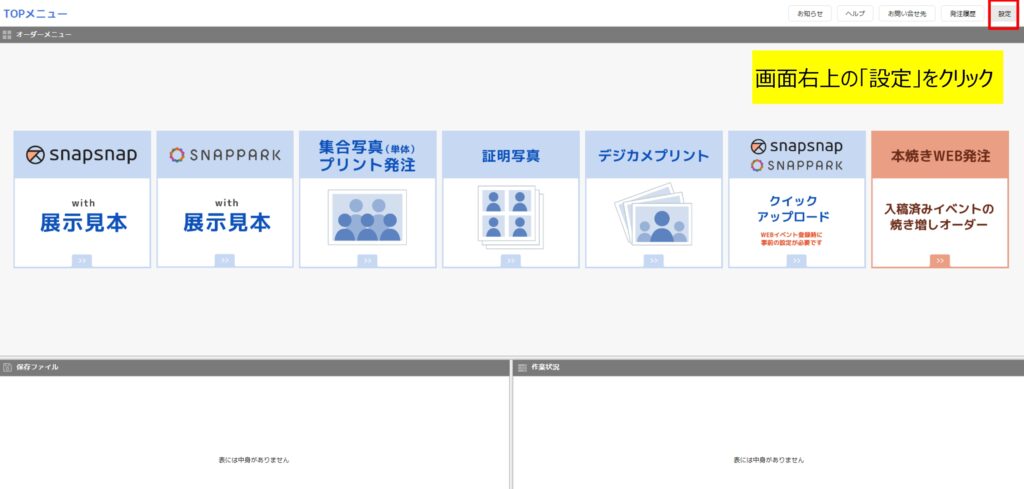Image resolution: width=1024 pixels, height=489 pixels.
Task: Click the grid icon beside オーダーメニュー
Action: point(7,35)
